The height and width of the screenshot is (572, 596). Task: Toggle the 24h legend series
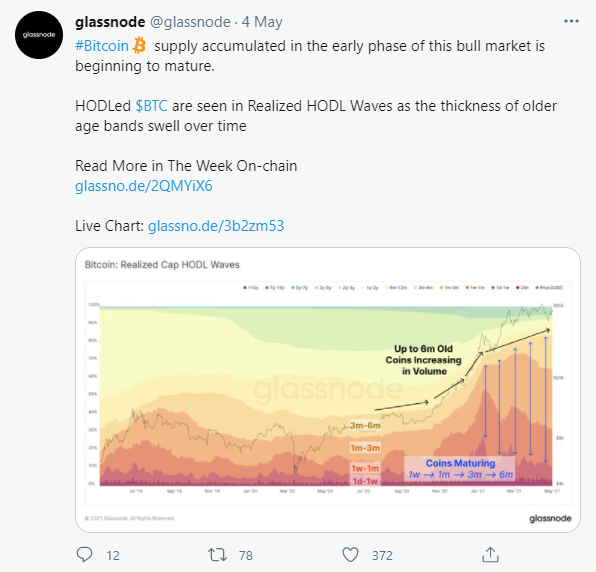click(x=522, y=288)
